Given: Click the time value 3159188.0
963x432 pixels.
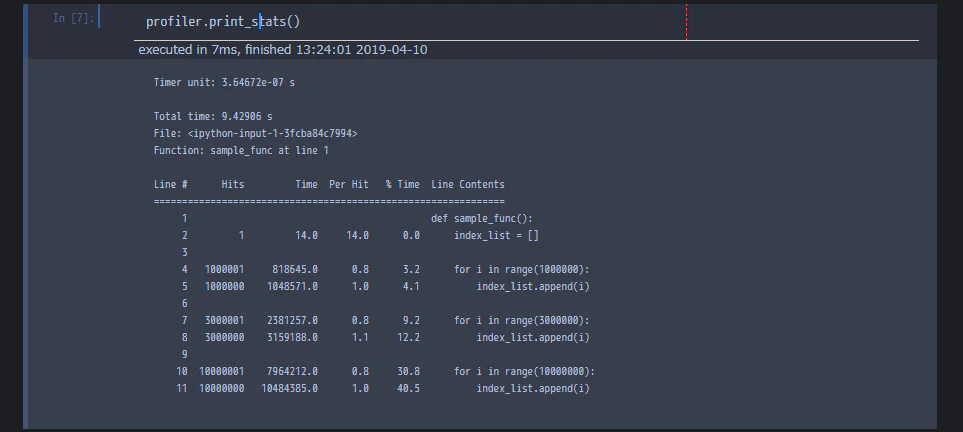Looking at the screenshot, I should [x=292, y=337].
